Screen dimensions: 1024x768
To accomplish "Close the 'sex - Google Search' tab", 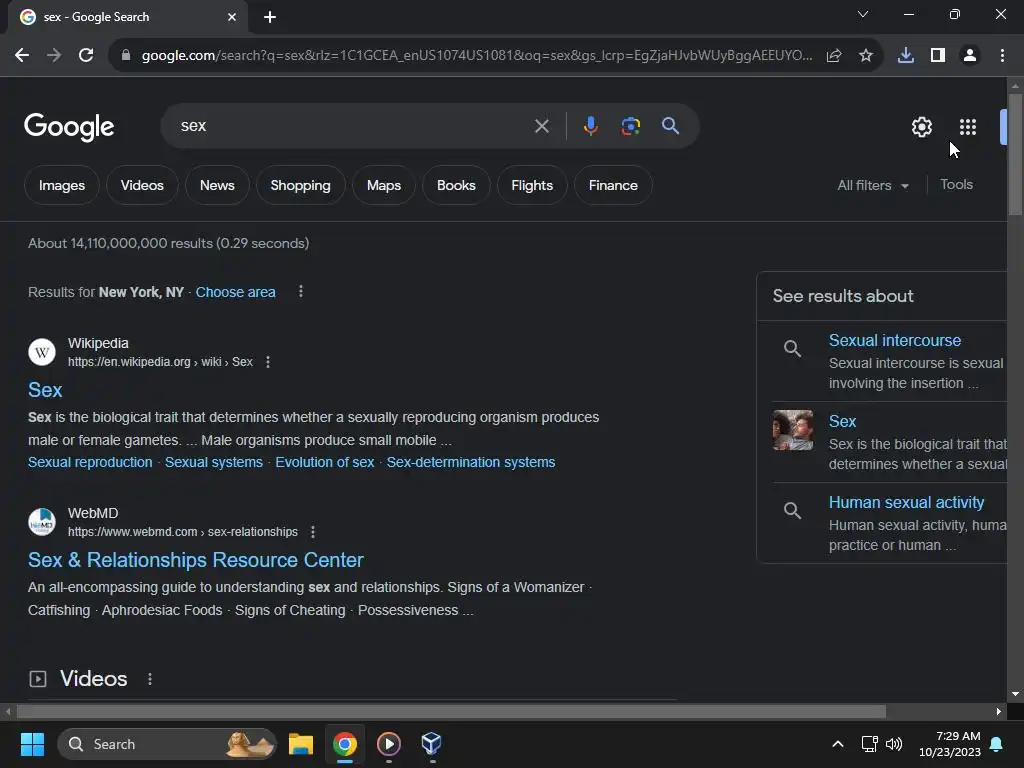I will pyautogui.click(x=232, y=17).
